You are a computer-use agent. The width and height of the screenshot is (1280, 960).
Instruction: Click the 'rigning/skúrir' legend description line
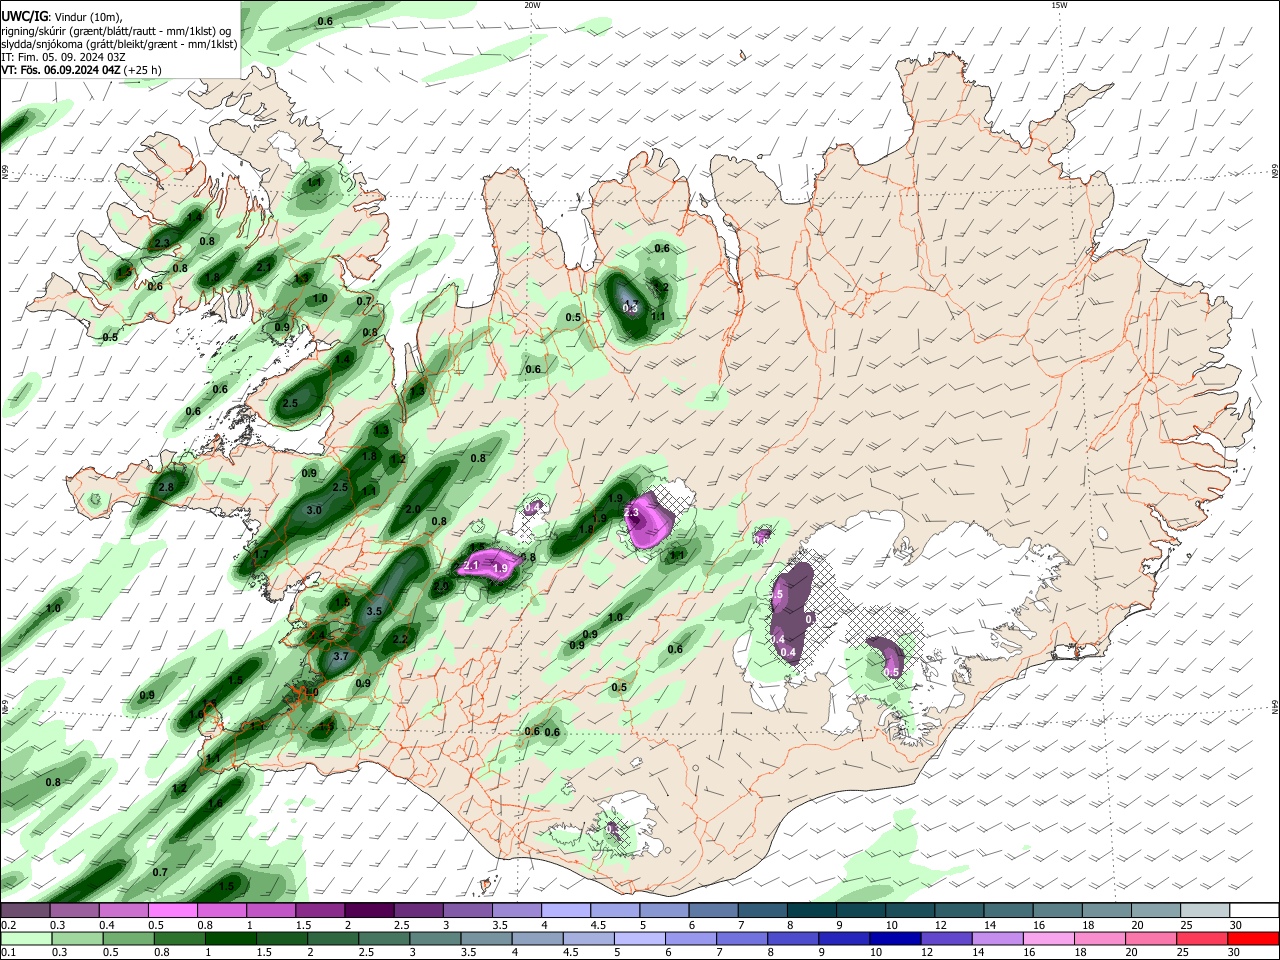[116, 31]
